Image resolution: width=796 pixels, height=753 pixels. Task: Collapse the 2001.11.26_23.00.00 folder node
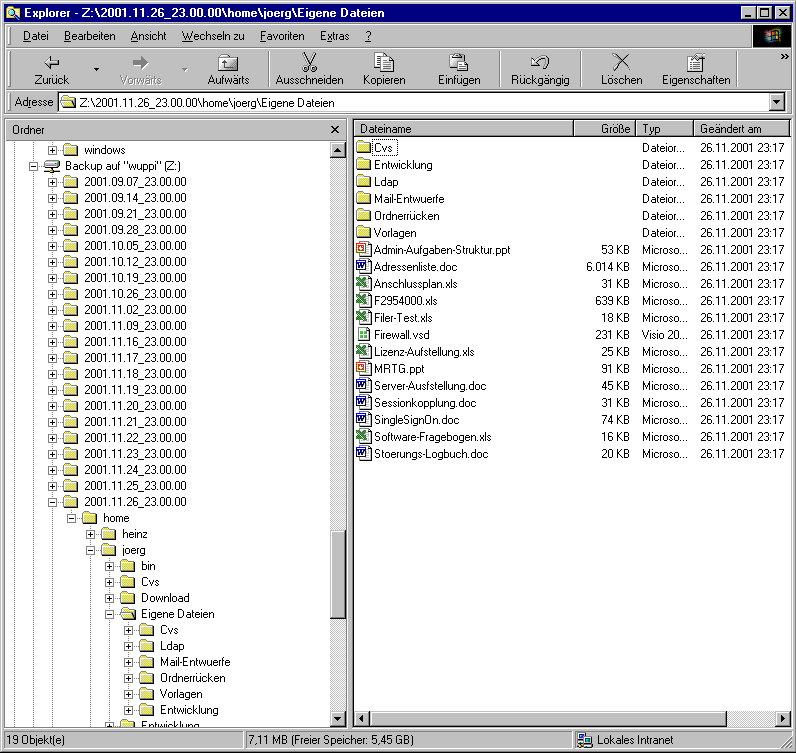coord(53,502)
